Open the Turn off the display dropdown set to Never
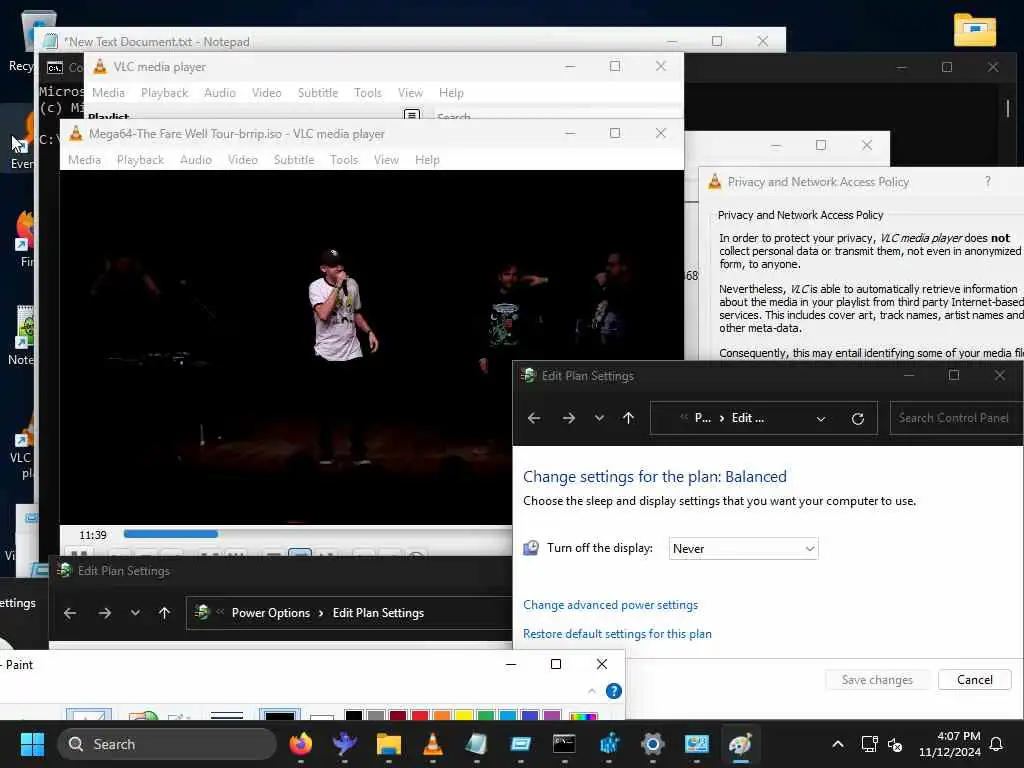Screen dimensions: 1024x768 [x=743, y=549]
